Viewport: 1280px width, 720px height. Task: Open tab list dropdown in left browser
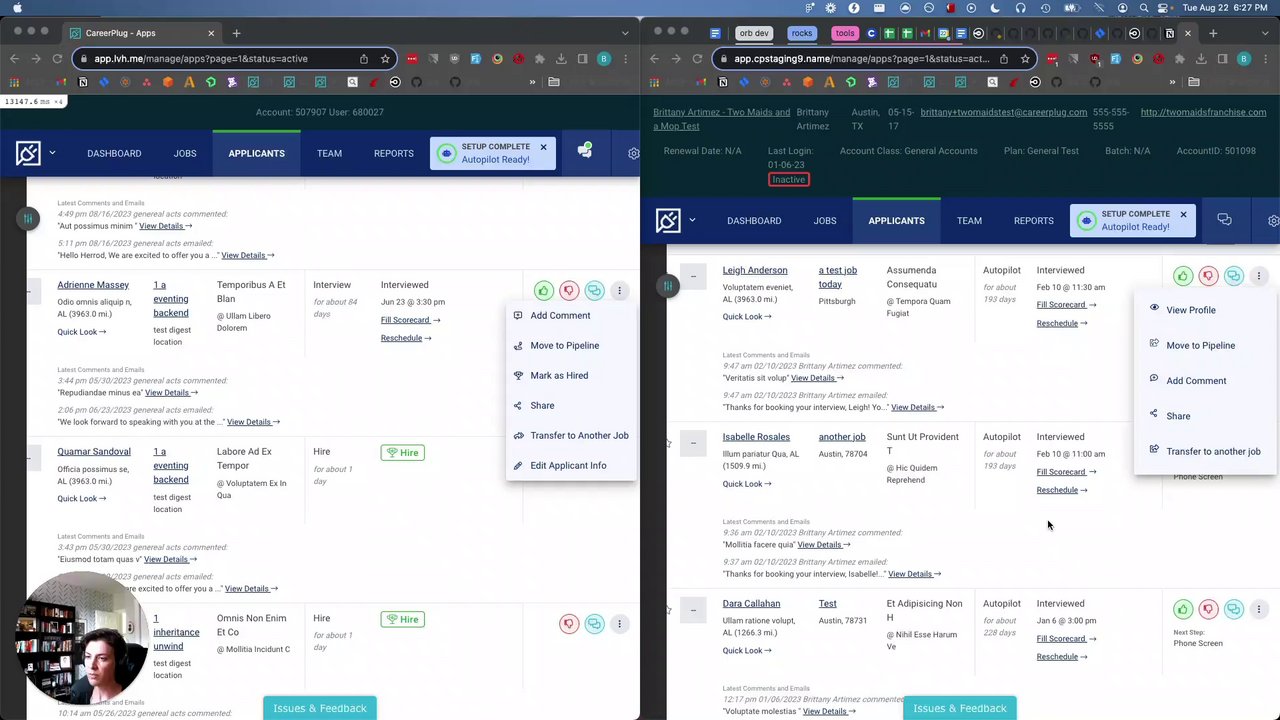click(x=625, y=33)
